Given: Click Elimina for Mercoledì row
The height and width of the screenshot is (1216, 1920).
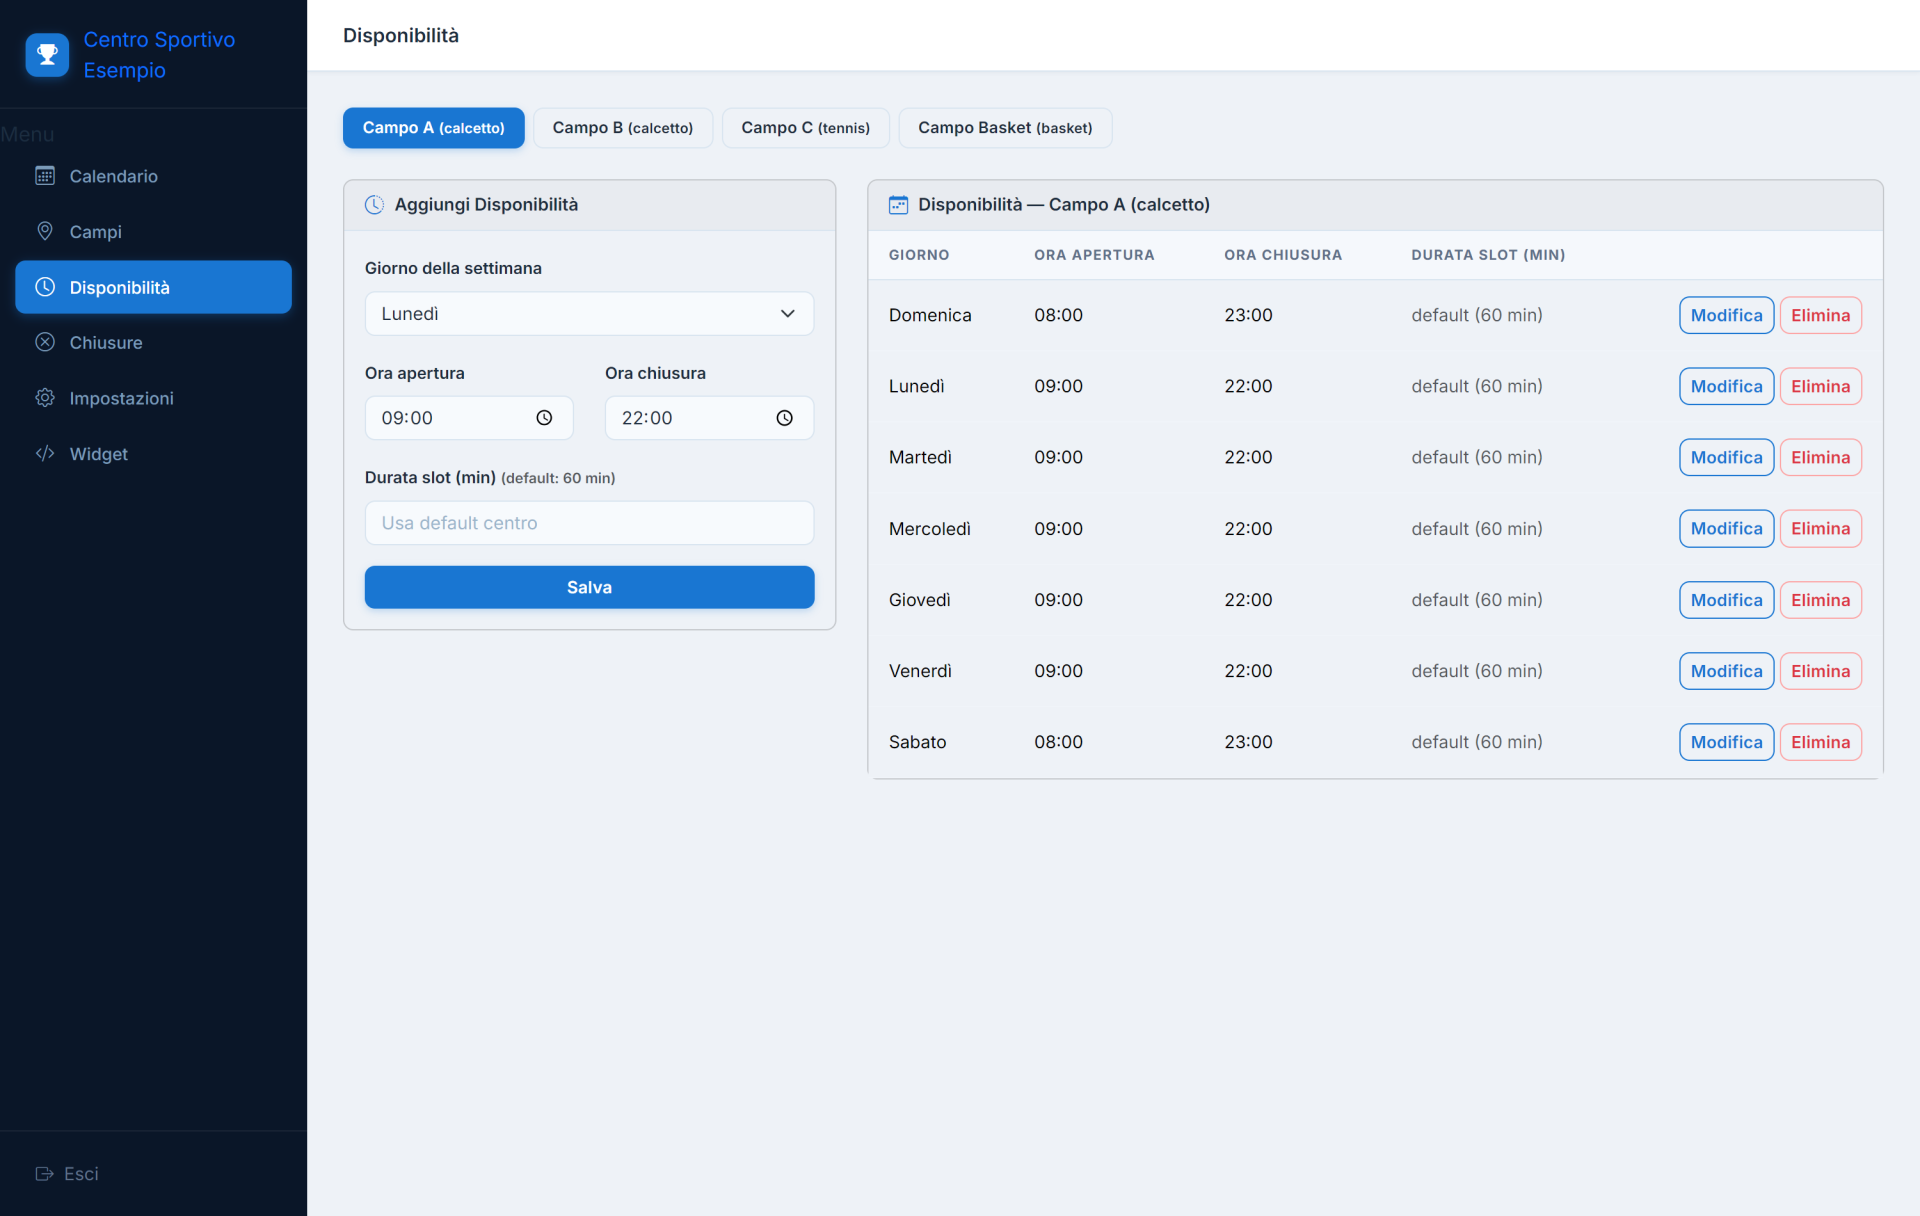Looking at the screenshot, I should pos(1820,528).
